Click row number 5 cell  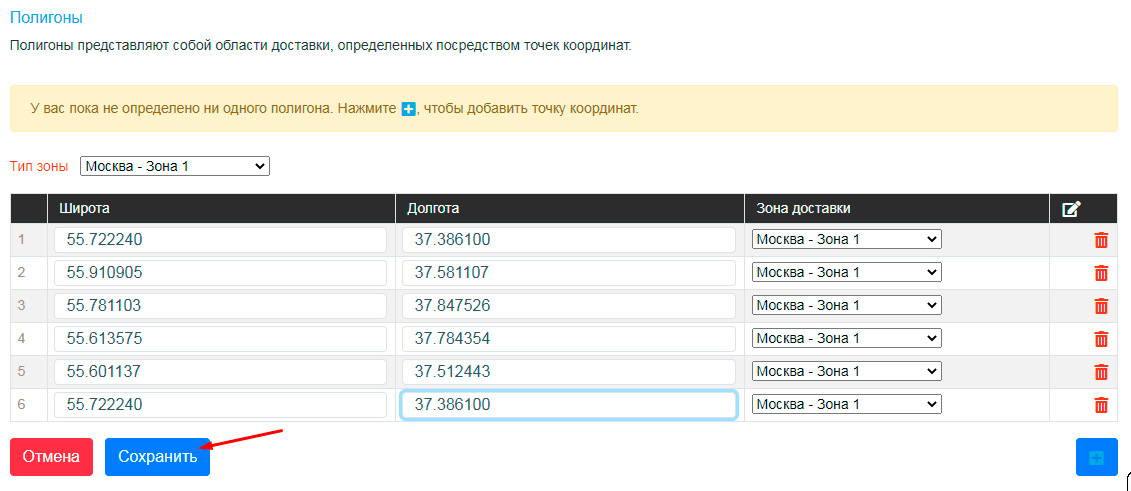click(29, 372)
